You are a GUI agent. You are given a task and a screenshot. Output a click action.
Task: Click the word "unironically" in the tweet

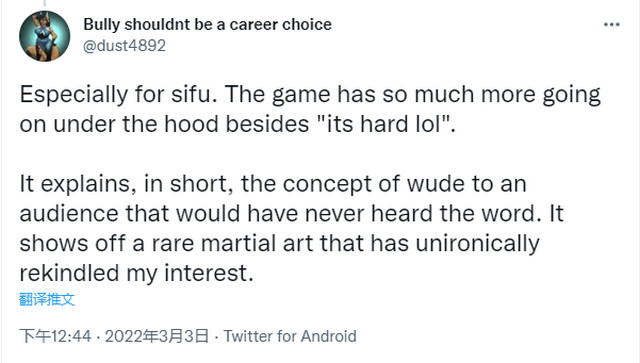click(x=478, y=244)
